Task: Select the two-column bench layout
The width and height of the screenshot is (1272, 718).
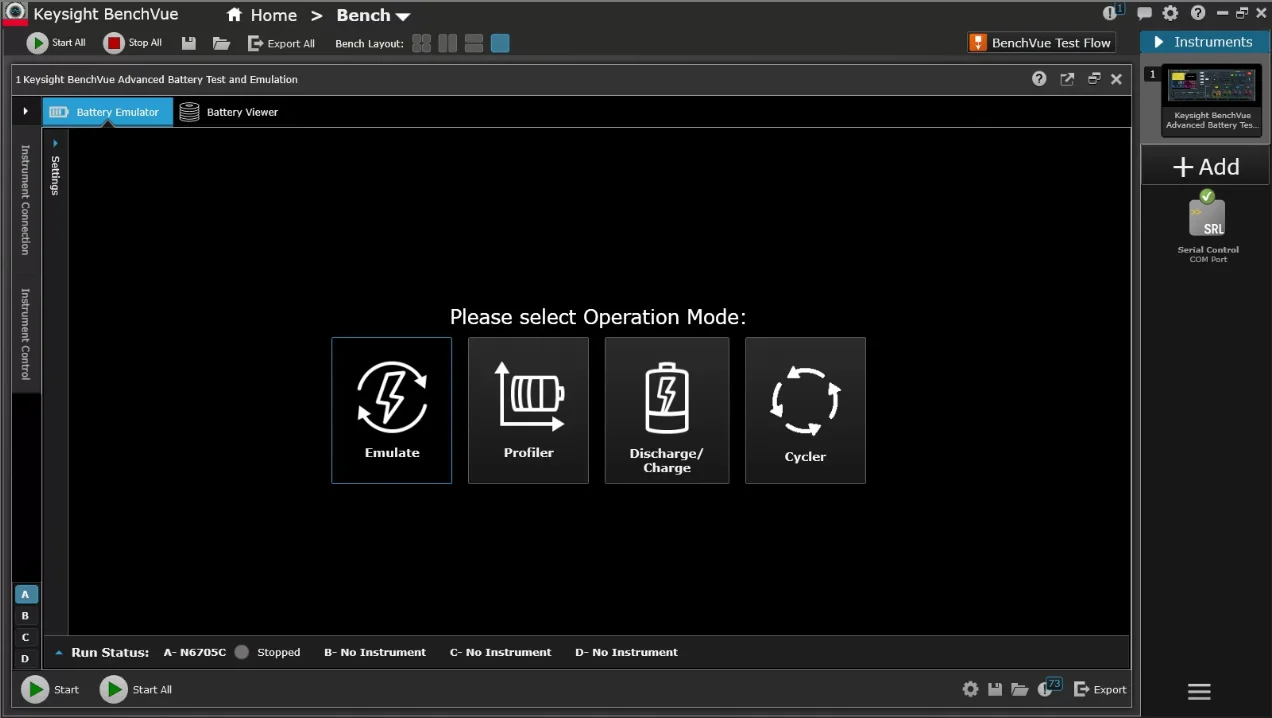Action: [448, 43]
